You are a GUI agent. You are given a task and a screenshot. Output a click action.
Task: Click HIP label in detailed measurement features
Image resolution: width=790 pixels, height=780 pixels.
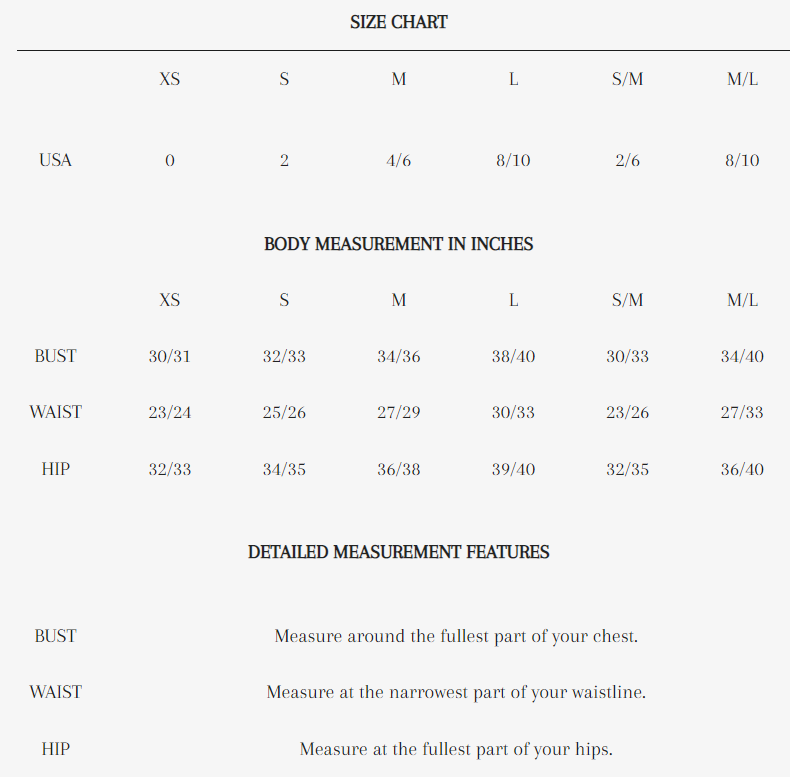55,748
